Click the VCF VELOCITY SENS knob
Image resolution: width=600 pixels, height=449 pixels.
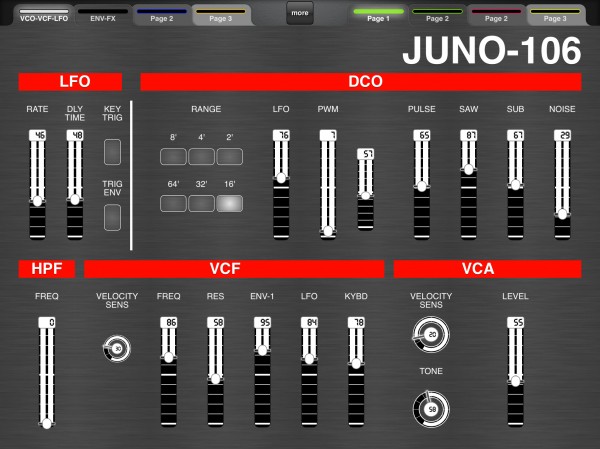(x=117, y=348)
